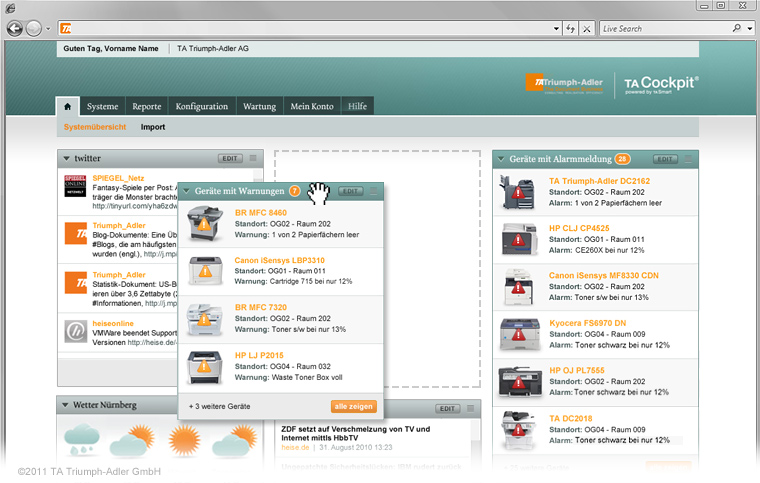Click the warnings count badge 7

(295, 191)
